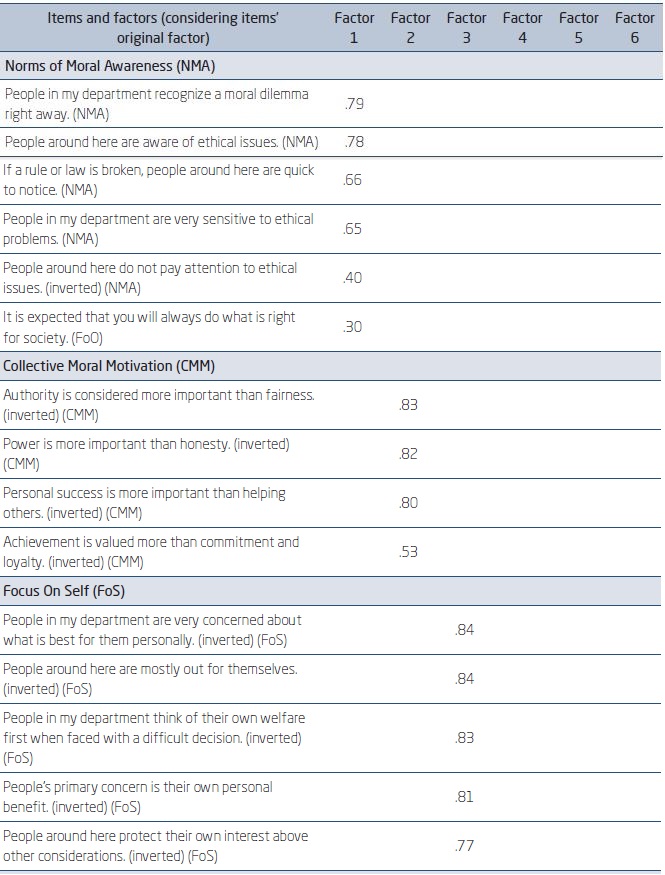Click the Factor 1 column header
The width and height of the screenshot is (665, 875).
tap(354, 27)
